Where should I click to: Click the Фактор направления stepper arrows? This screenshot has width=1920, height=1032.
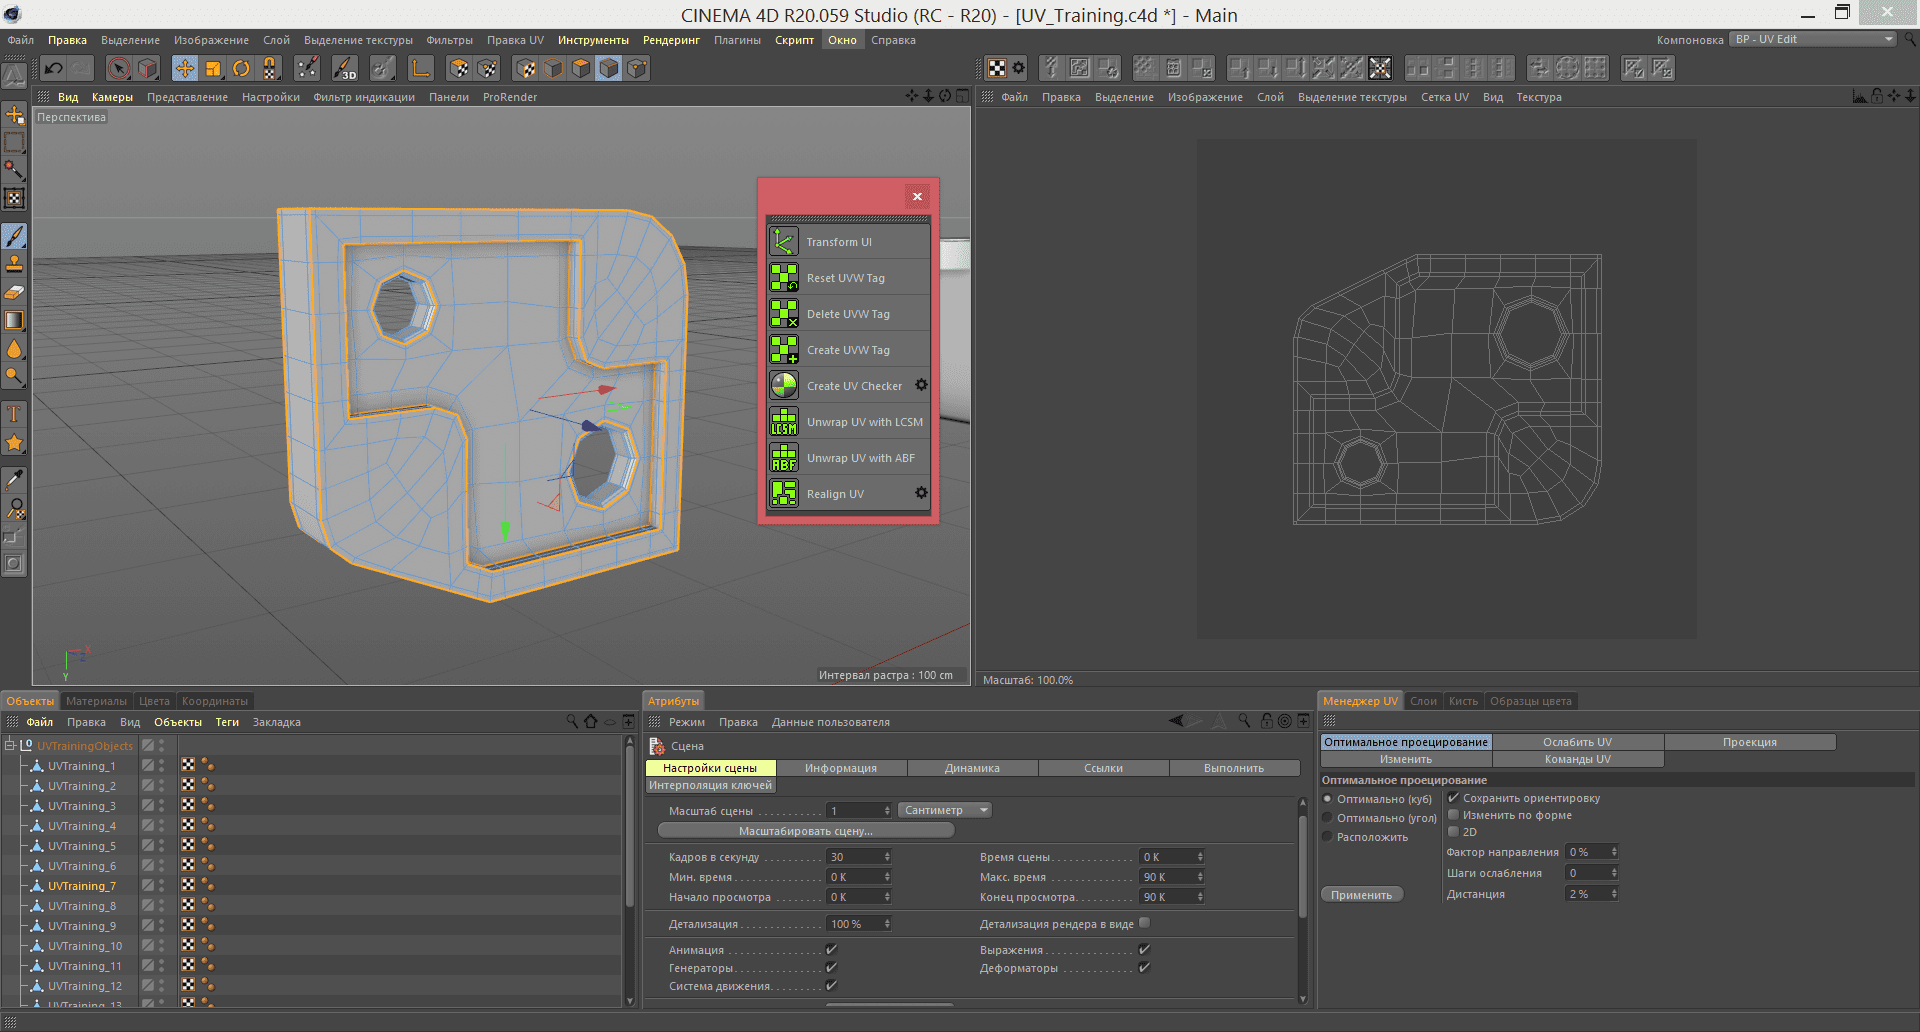coord(1614,852)
